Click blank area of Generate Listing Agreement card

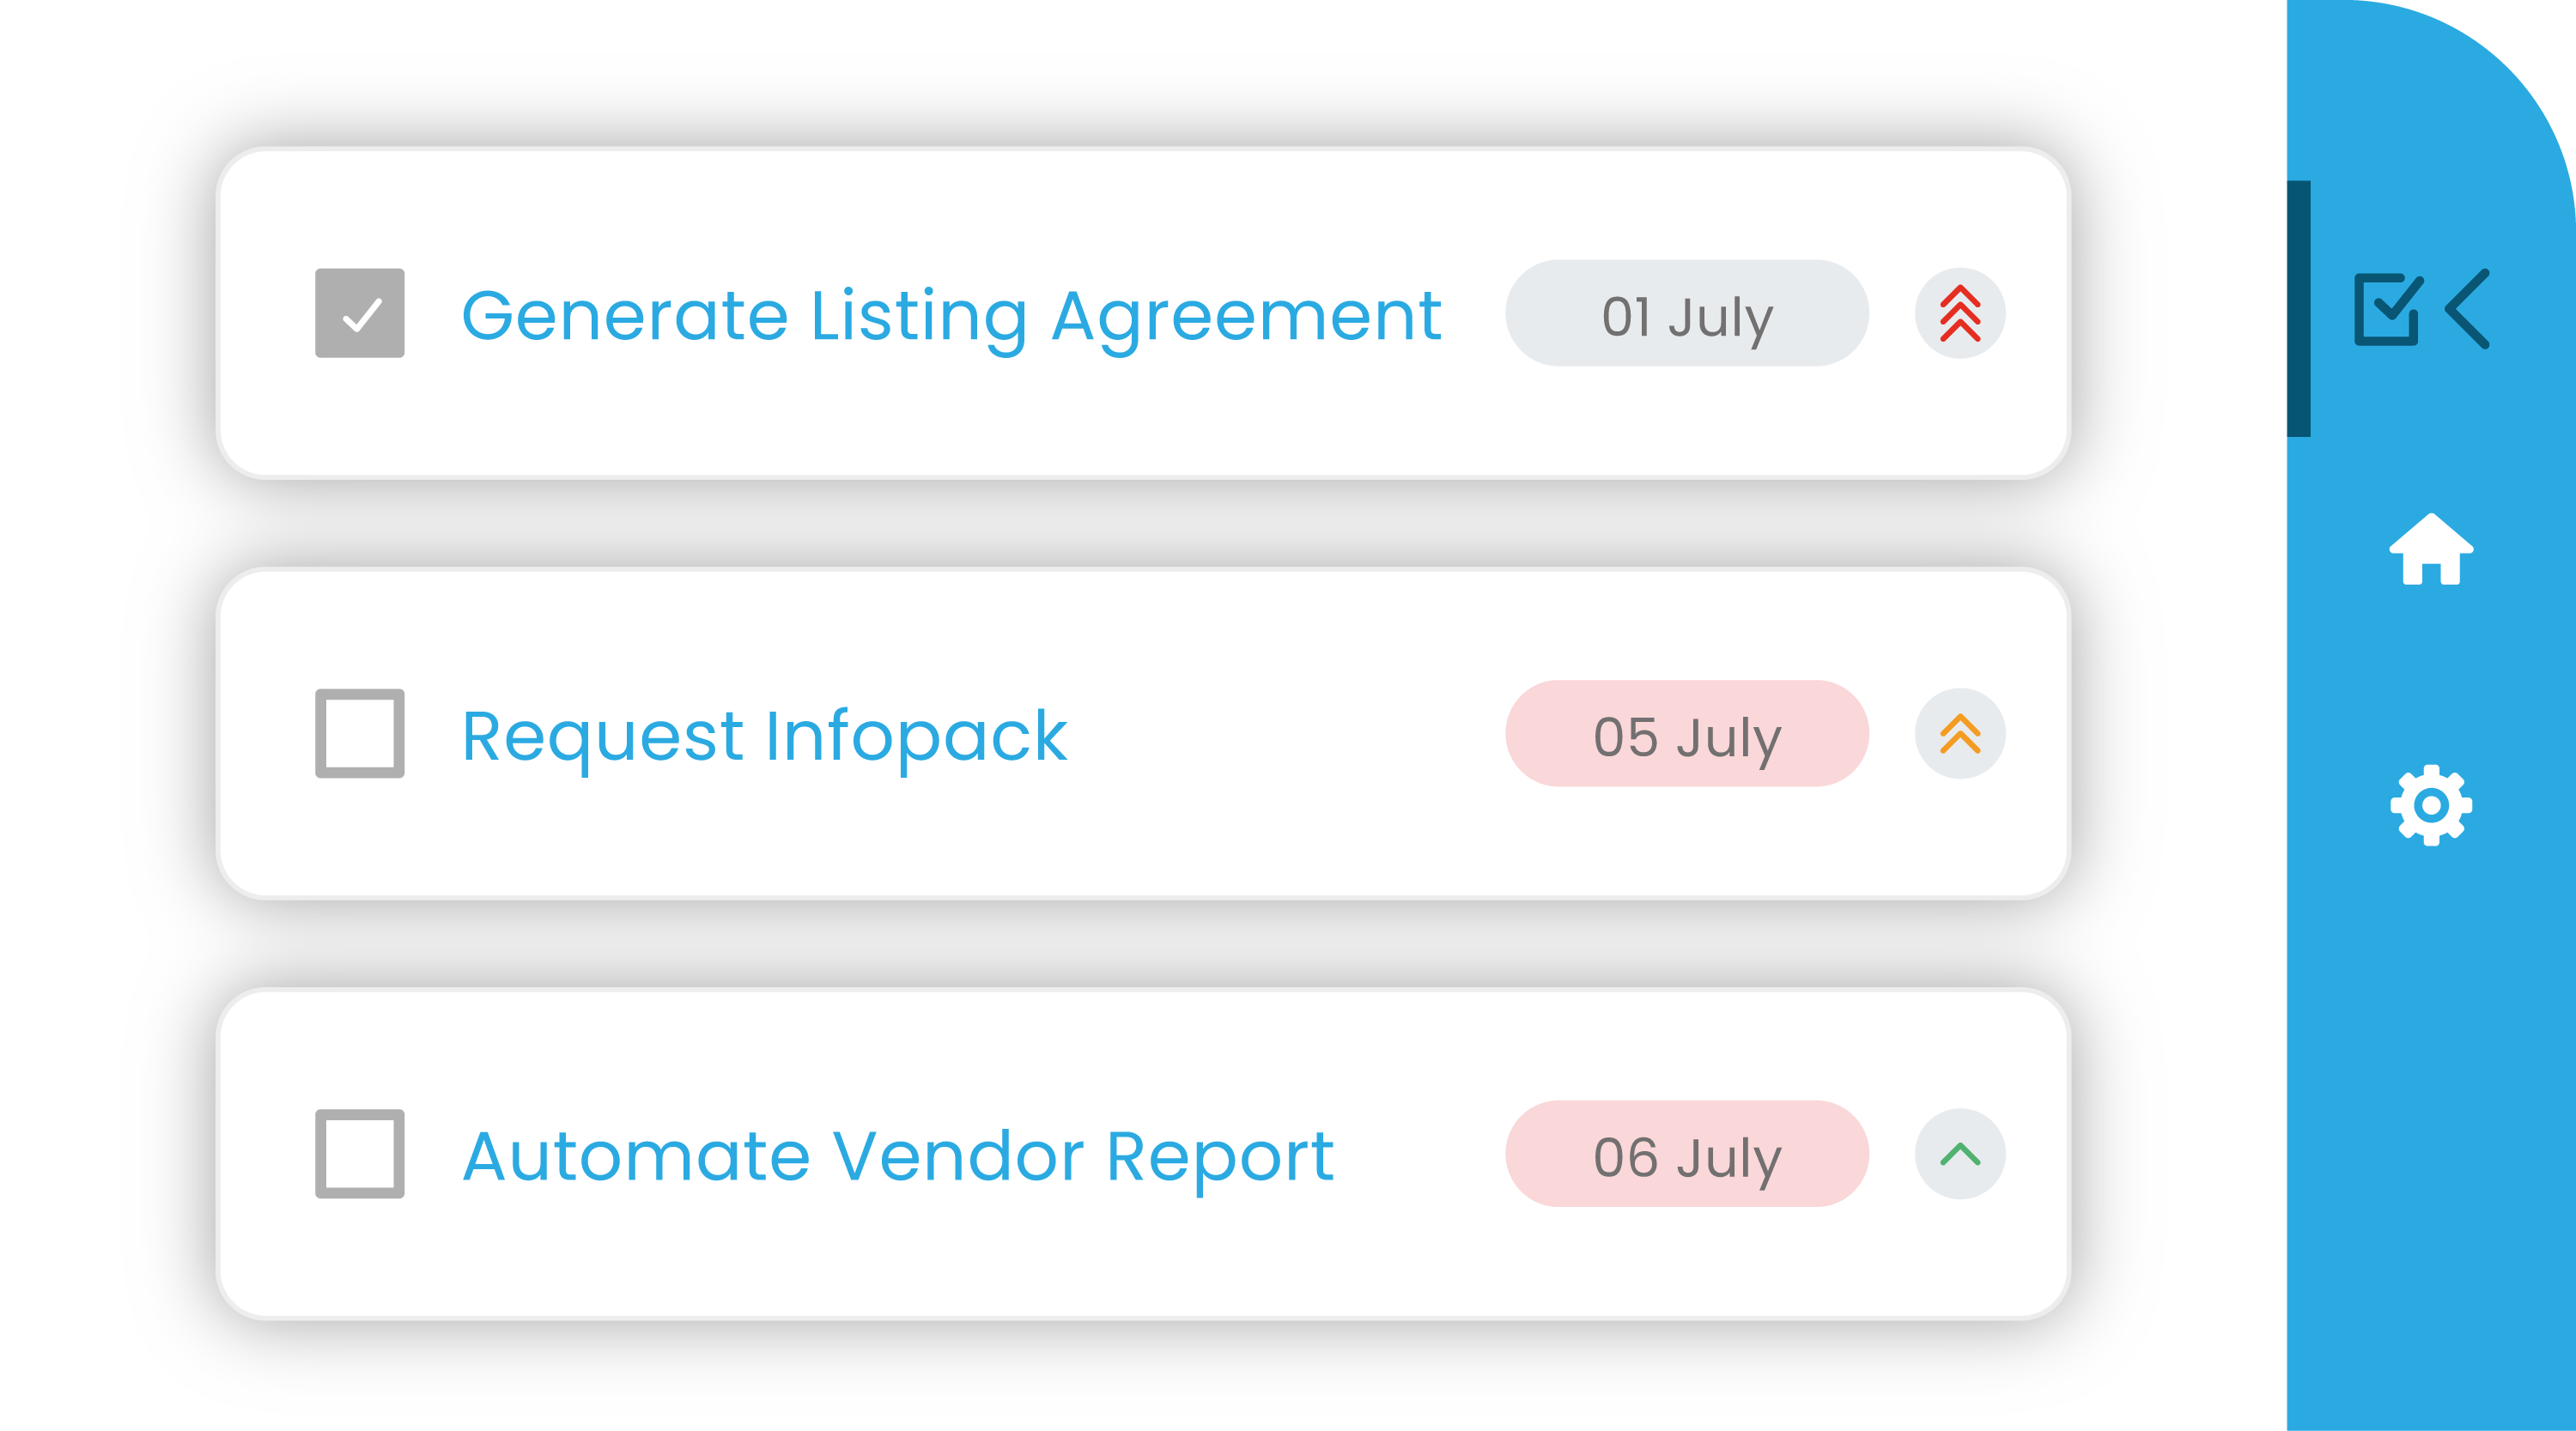click(1140, 420)
